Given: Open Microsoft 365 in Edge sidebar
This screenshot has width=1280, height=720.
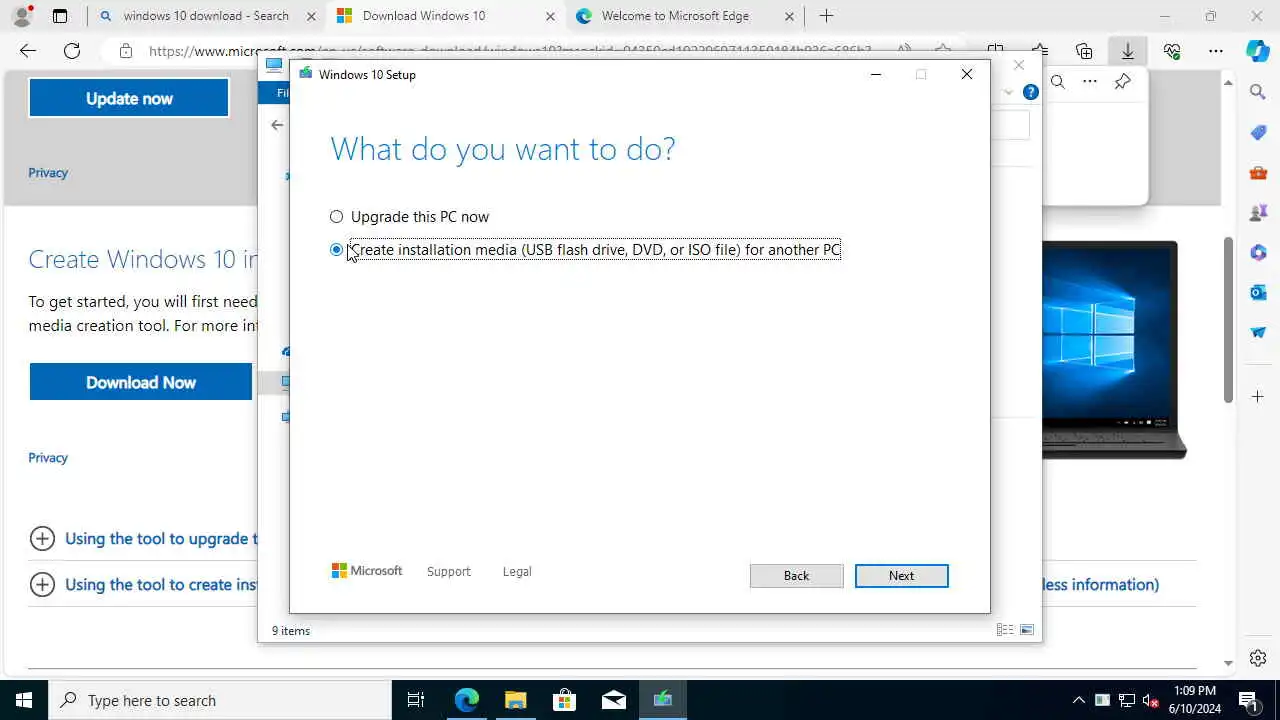Looking at the screenshot, I should (x=1258, y=253).
